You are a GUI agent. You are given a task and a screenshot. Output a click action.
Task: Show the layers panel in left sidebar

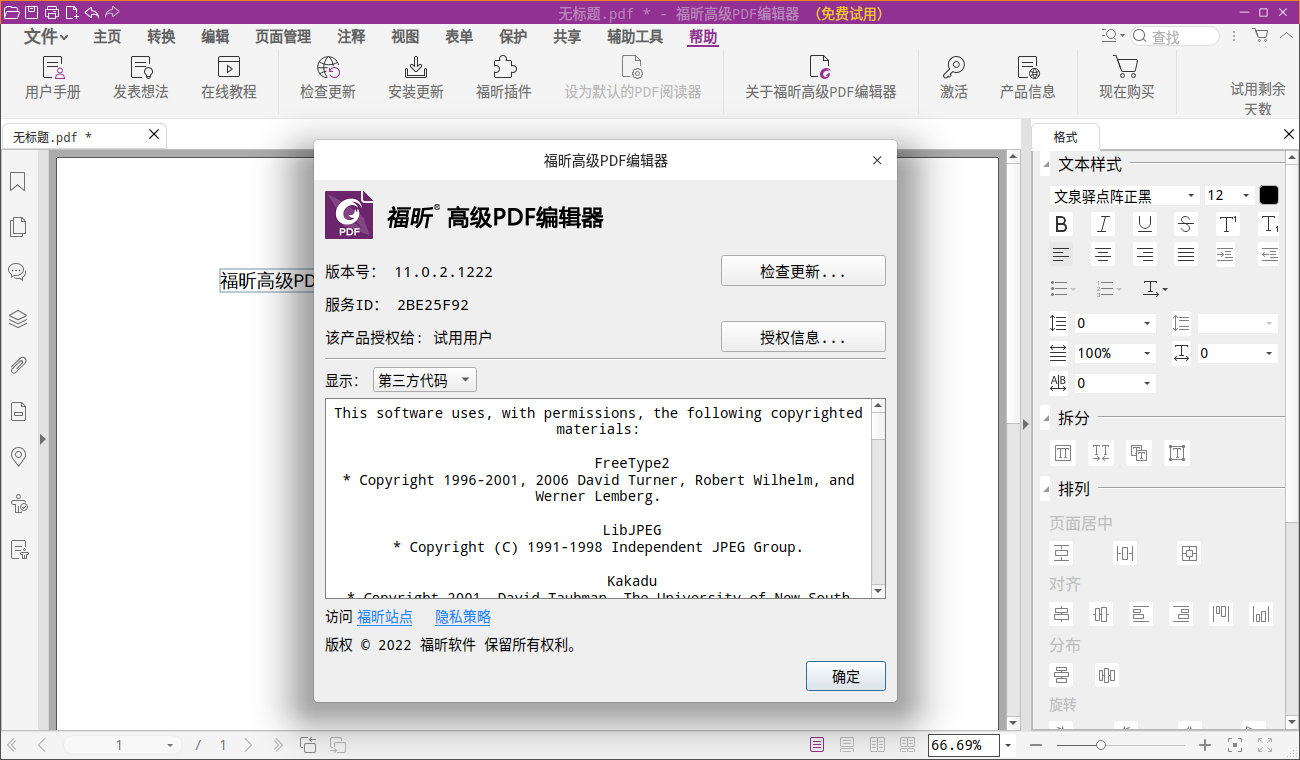point(17,319)
